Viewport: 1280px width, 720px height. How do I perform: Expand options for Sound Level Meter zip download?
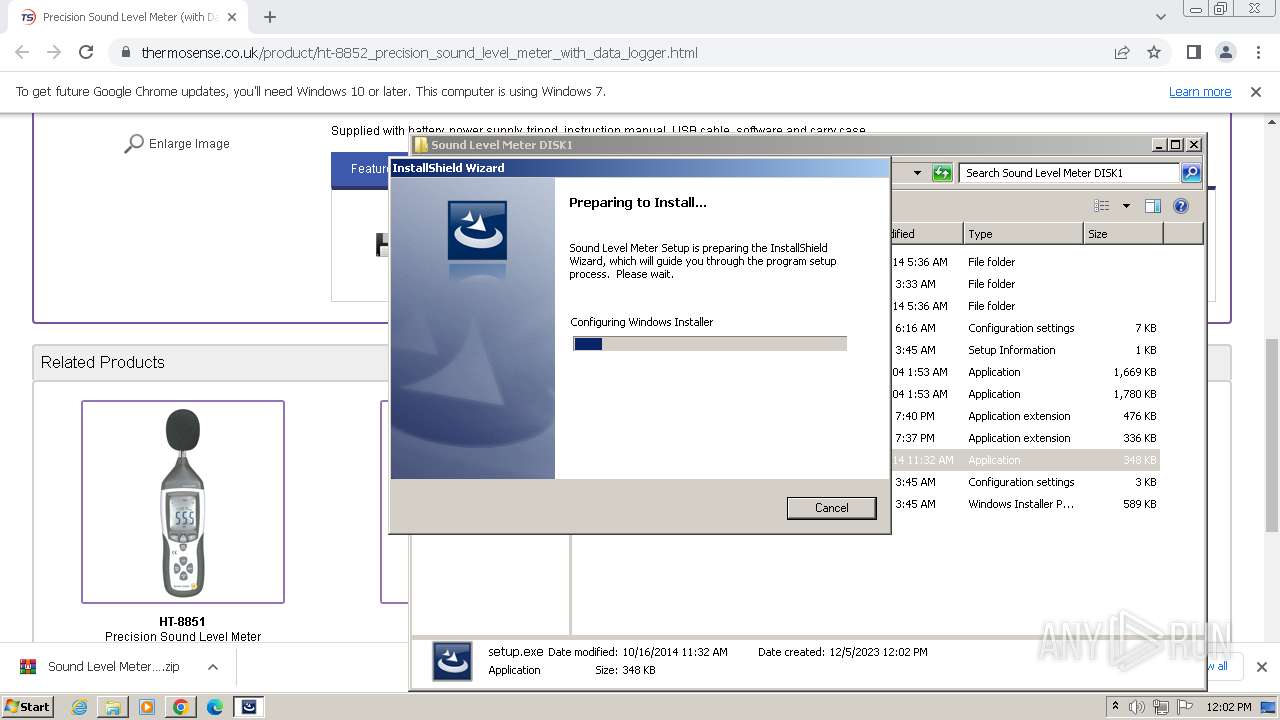click(x=213, y=667)
